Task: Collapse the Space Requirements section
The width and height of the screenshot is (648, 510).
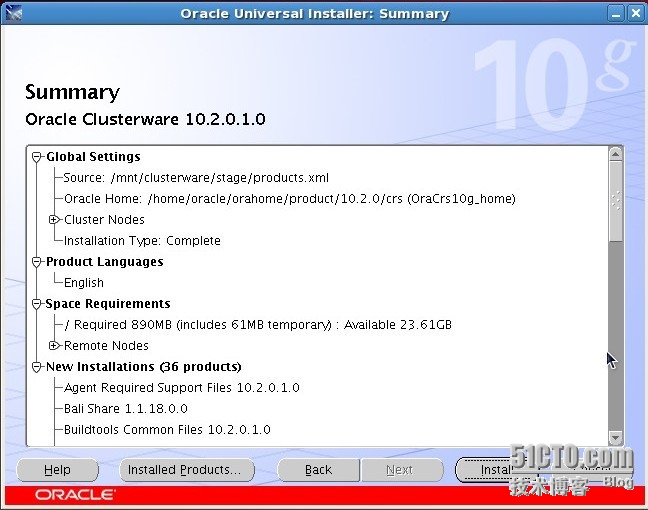Action: click(x=37, y=304)
